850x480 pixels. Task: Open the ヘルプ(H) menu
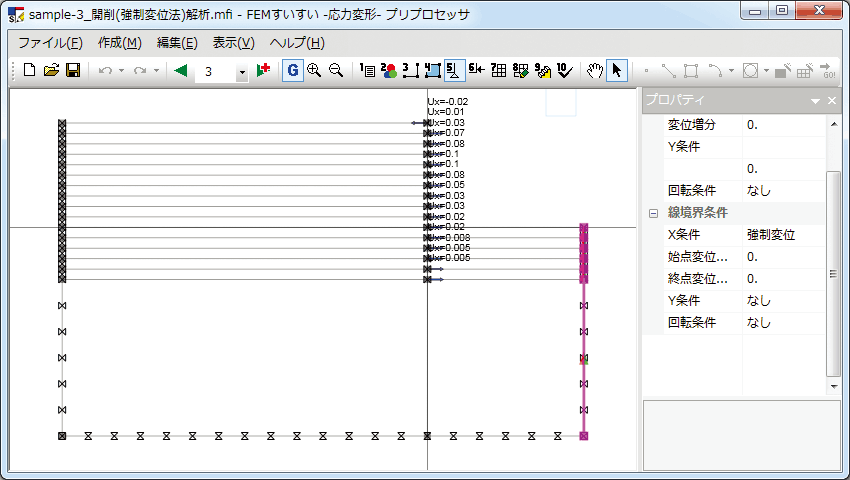coord(297,43)
